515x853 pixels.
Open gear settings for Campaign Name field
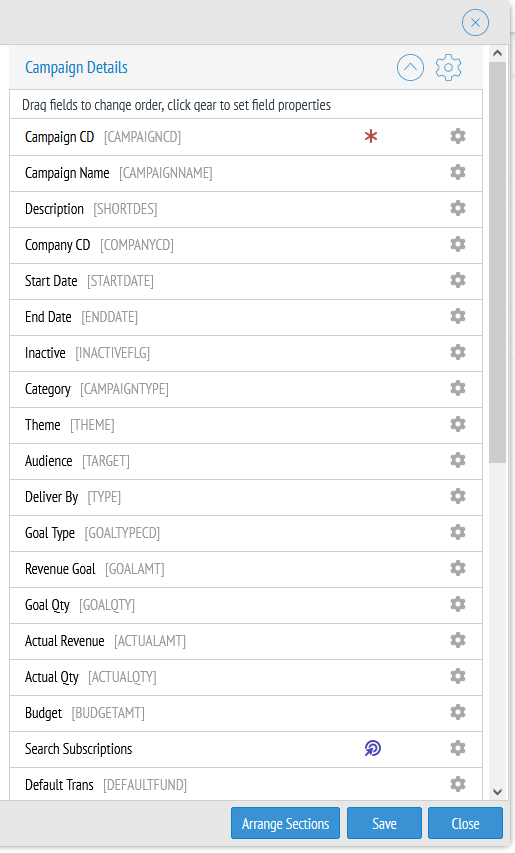click(x=458, y=172)
